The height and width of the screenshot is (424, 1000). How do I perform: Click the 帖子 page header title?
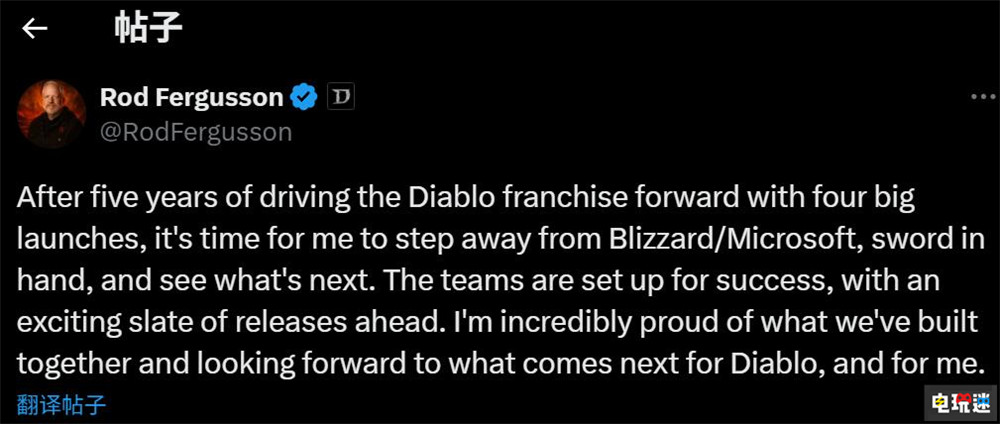(x=149, y=28)
